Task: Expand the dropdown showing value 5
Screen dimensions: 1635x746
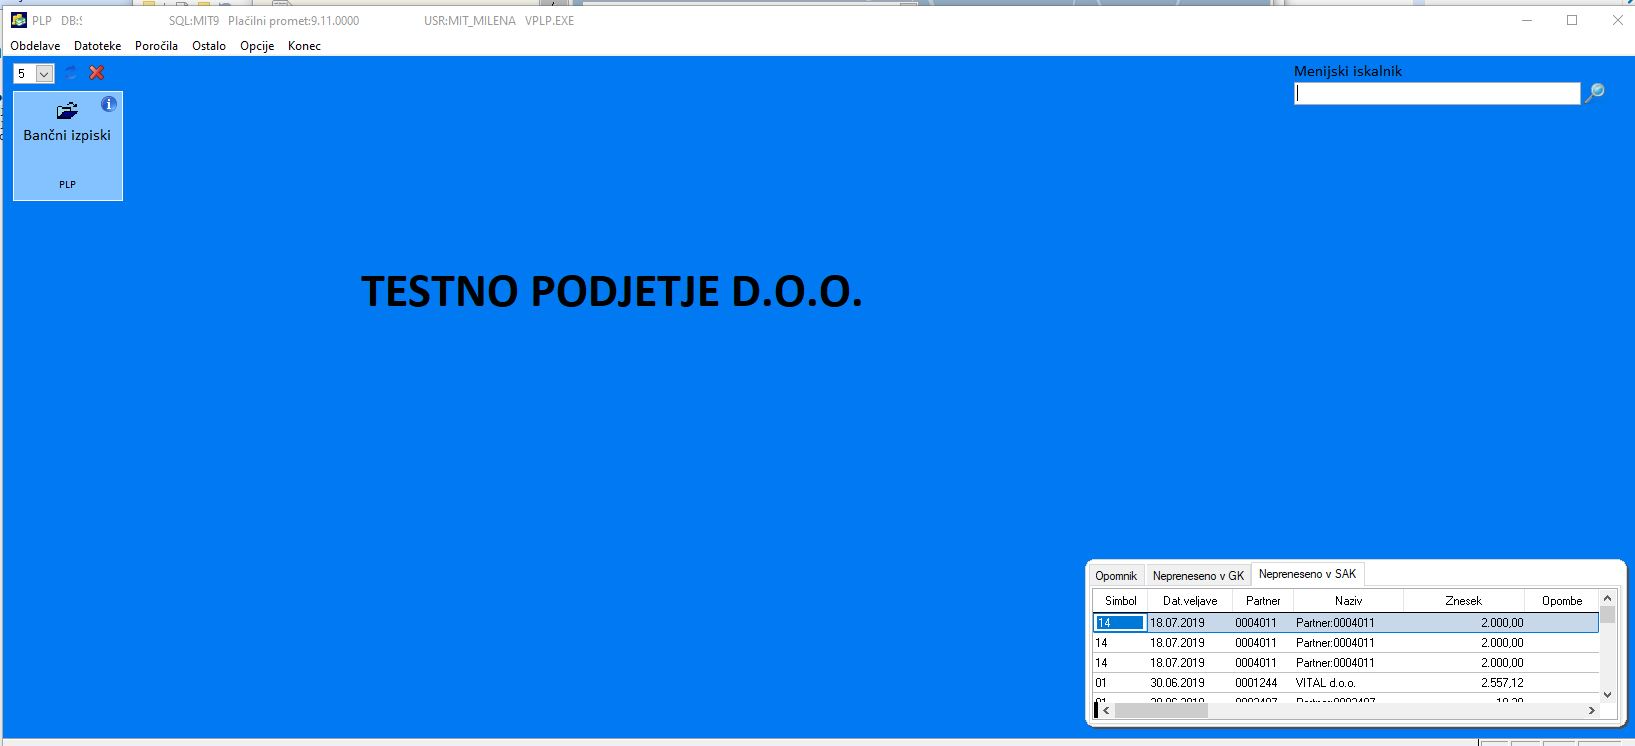Action: tap(44, 74)
